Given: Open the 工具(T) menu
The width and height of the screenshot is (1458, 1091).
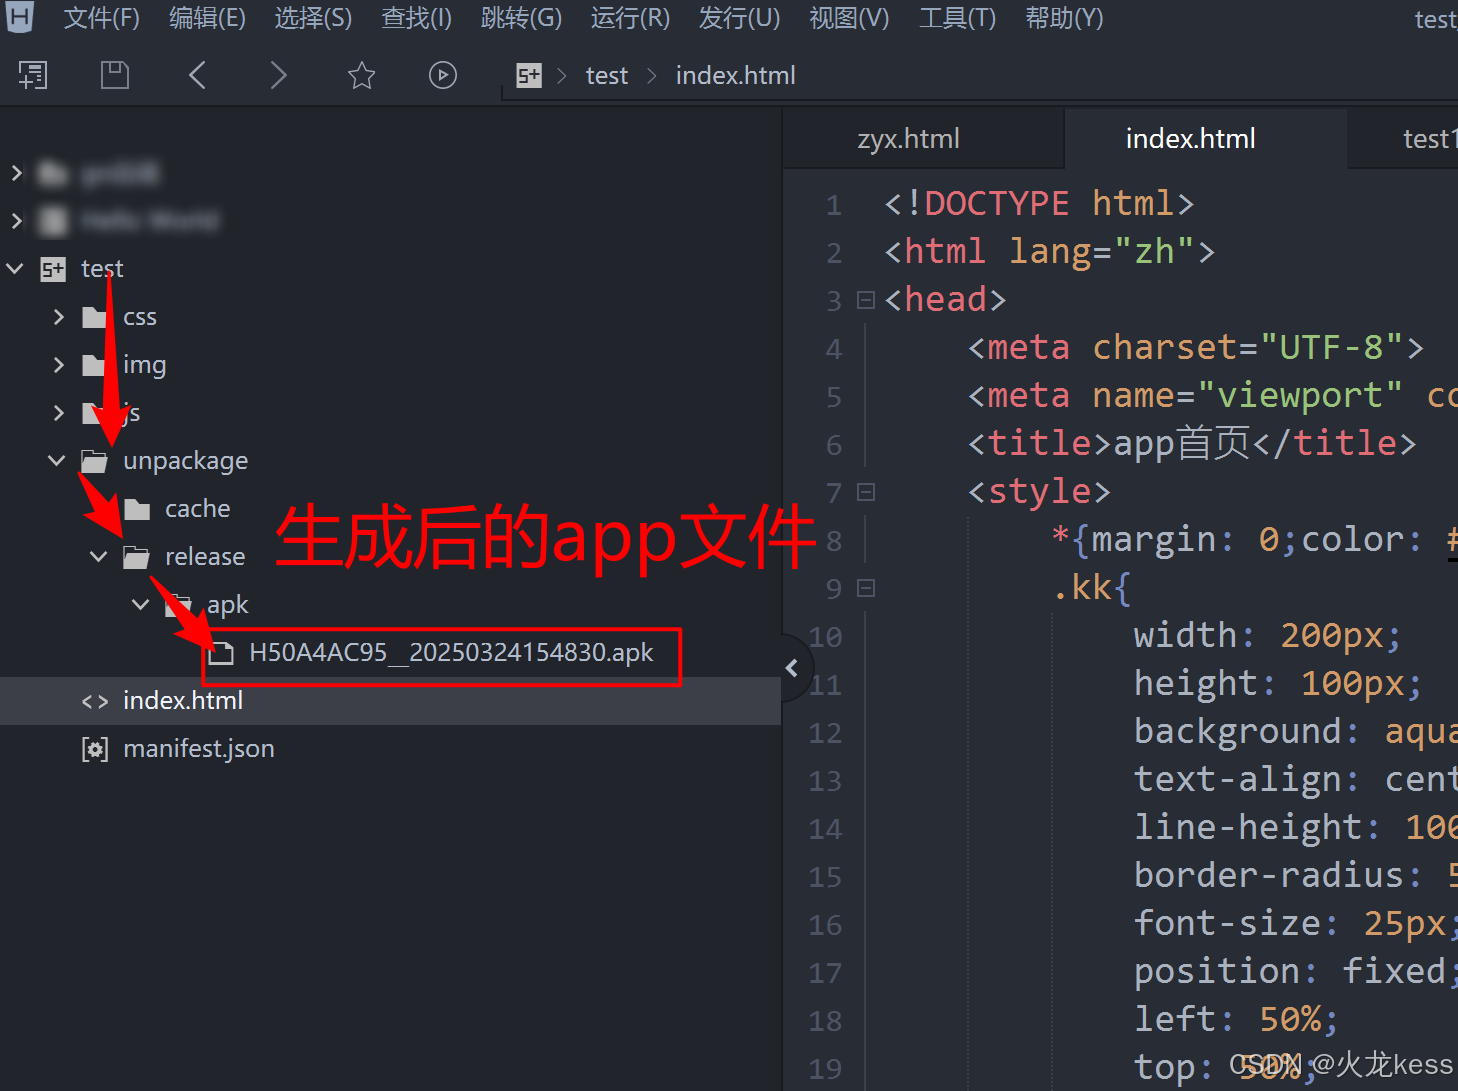Looking at the screenshot, I should tap(957, 18).
